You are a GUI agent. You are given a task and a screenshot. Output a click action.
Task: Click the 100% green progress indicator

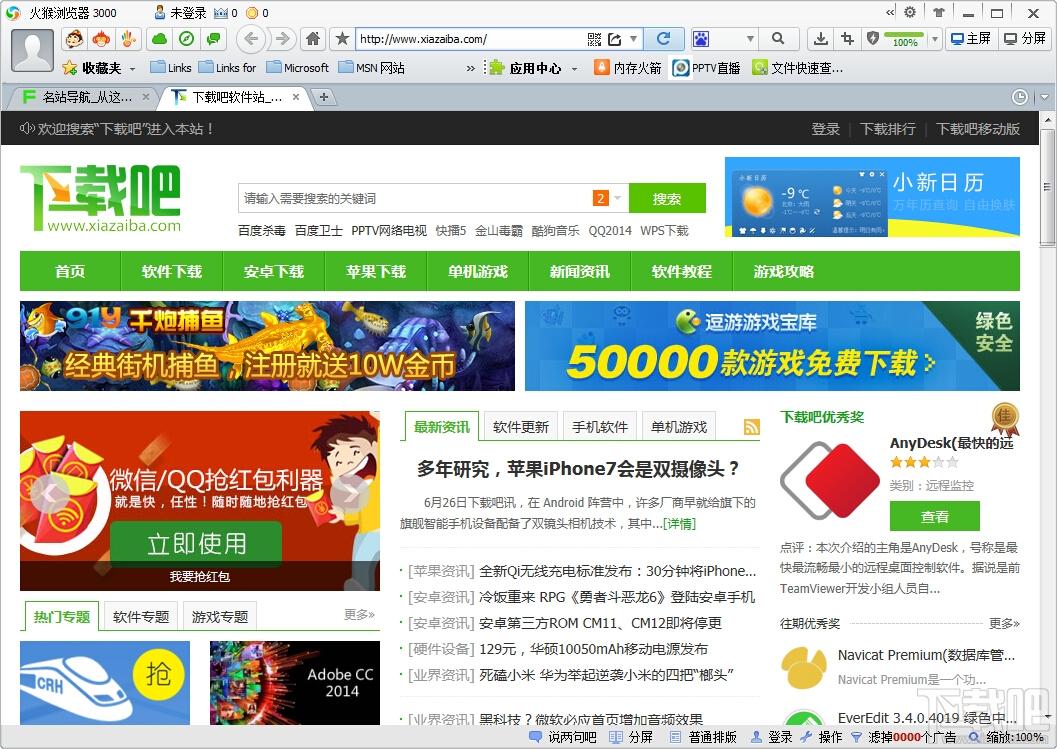click(904, 39)
